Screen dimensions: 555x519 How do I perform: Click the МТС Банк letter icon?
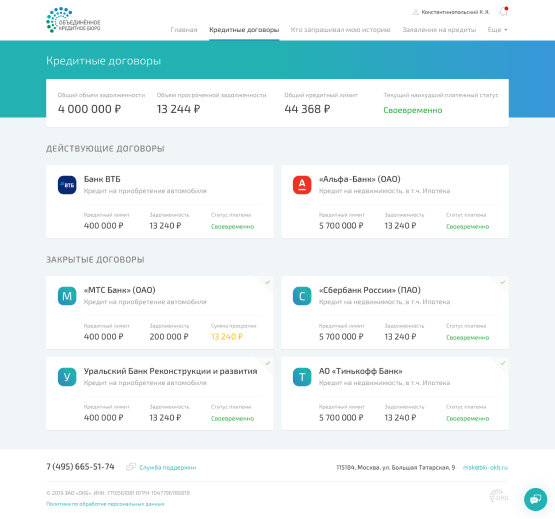pos(67,296)
